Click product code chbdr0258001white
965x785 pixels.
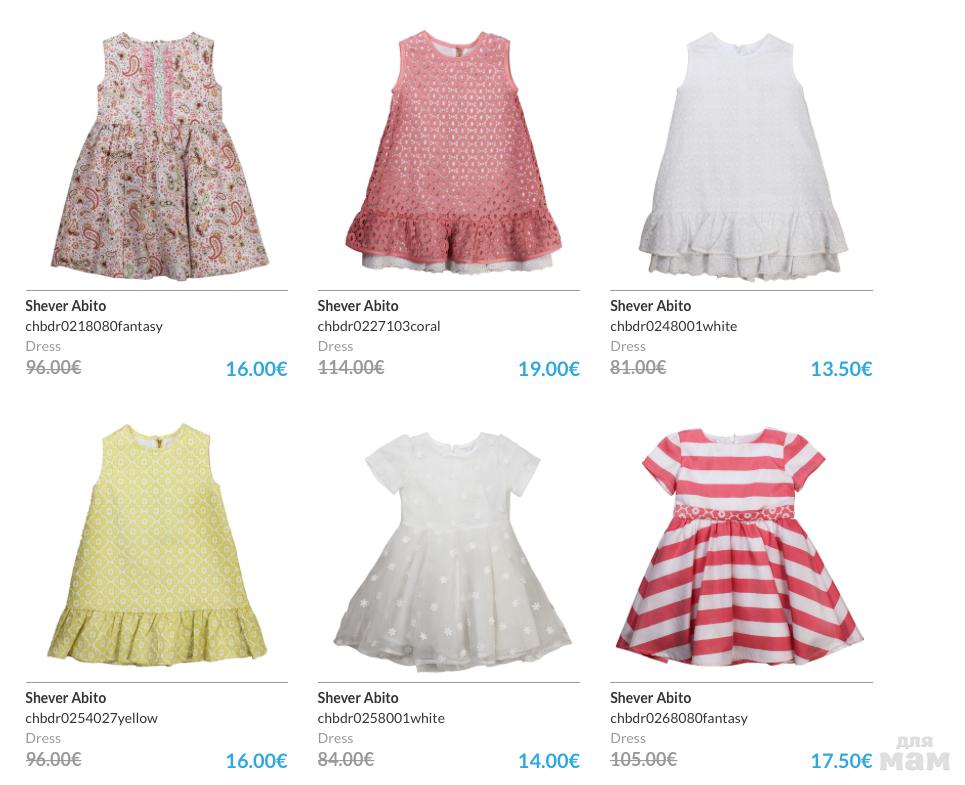click(381, 718)
